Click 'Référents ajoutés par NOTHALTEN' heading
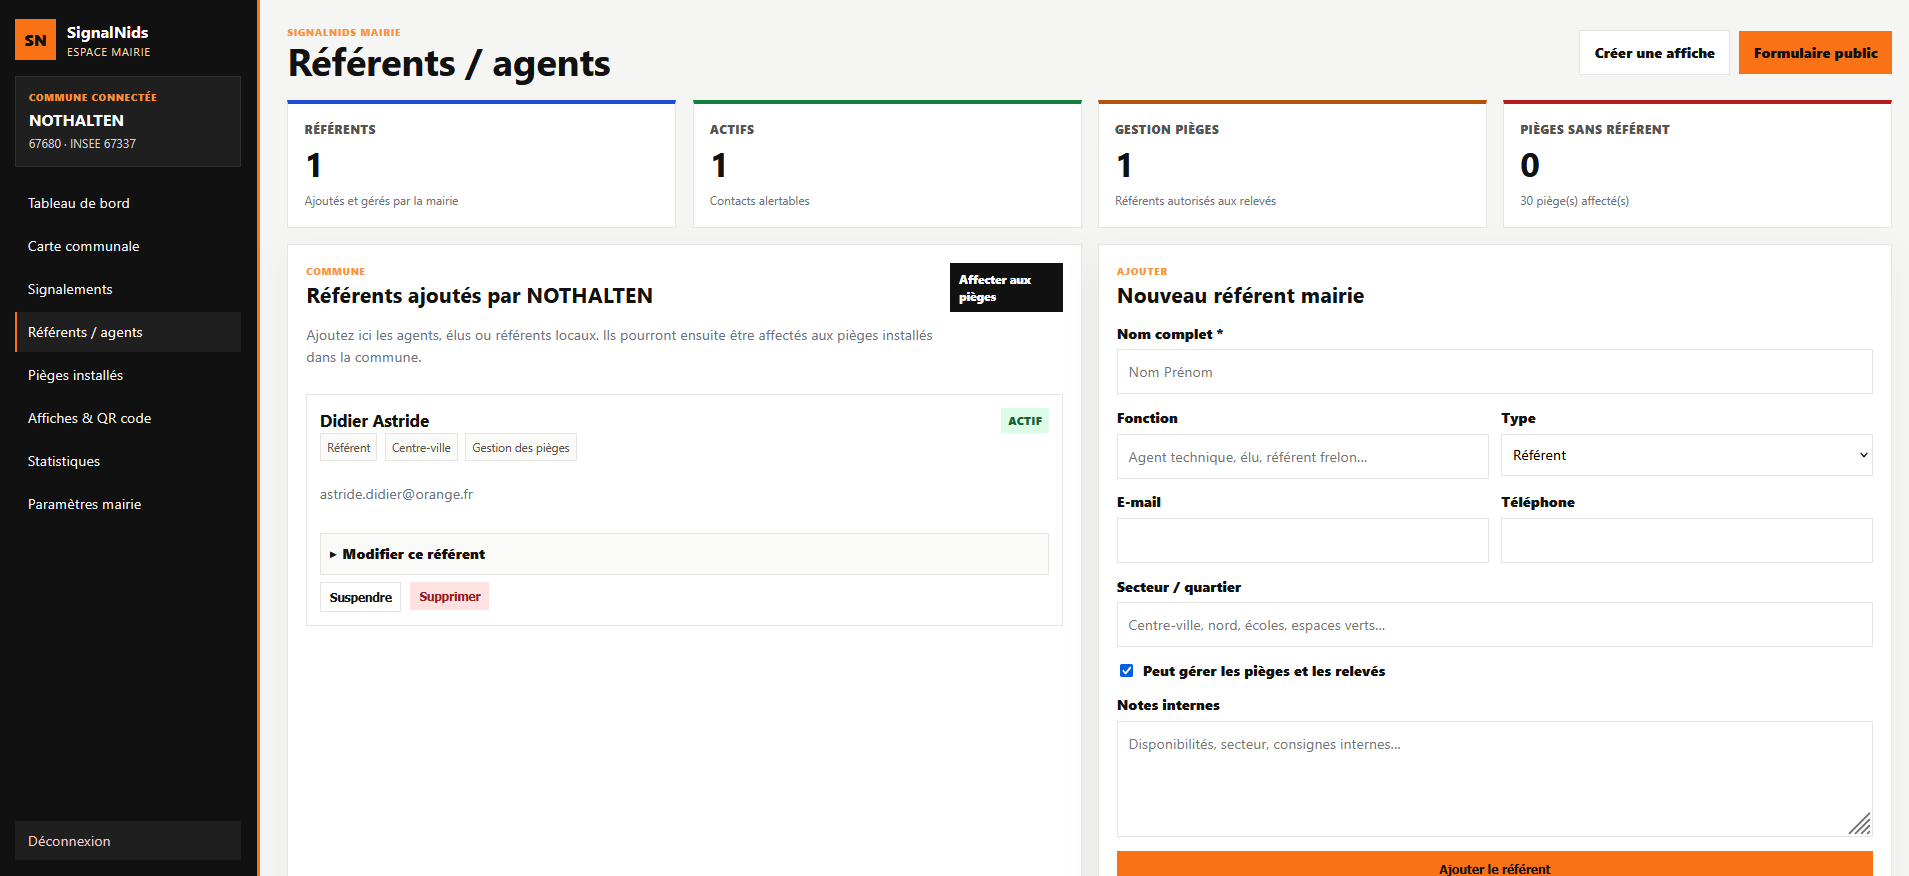This screenshot has width=1909, height=876. 479,296
